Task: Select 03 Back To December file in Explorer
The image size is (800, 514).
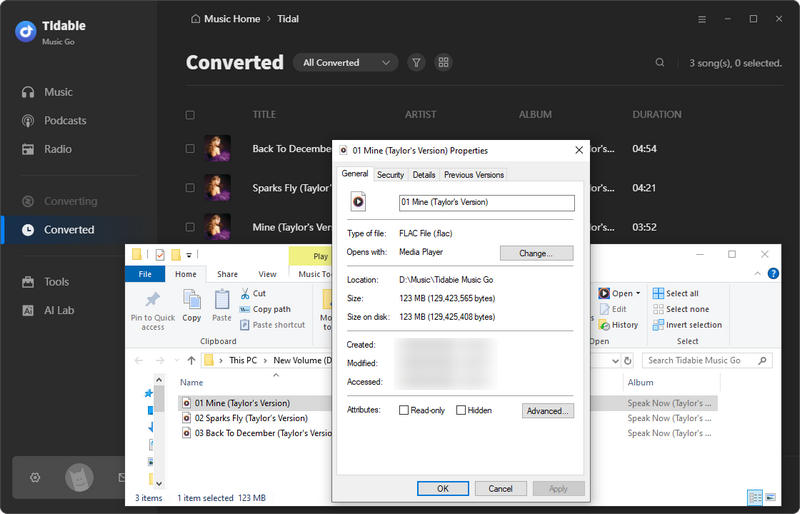Action: pyautogui.click(x=257, y=433)
